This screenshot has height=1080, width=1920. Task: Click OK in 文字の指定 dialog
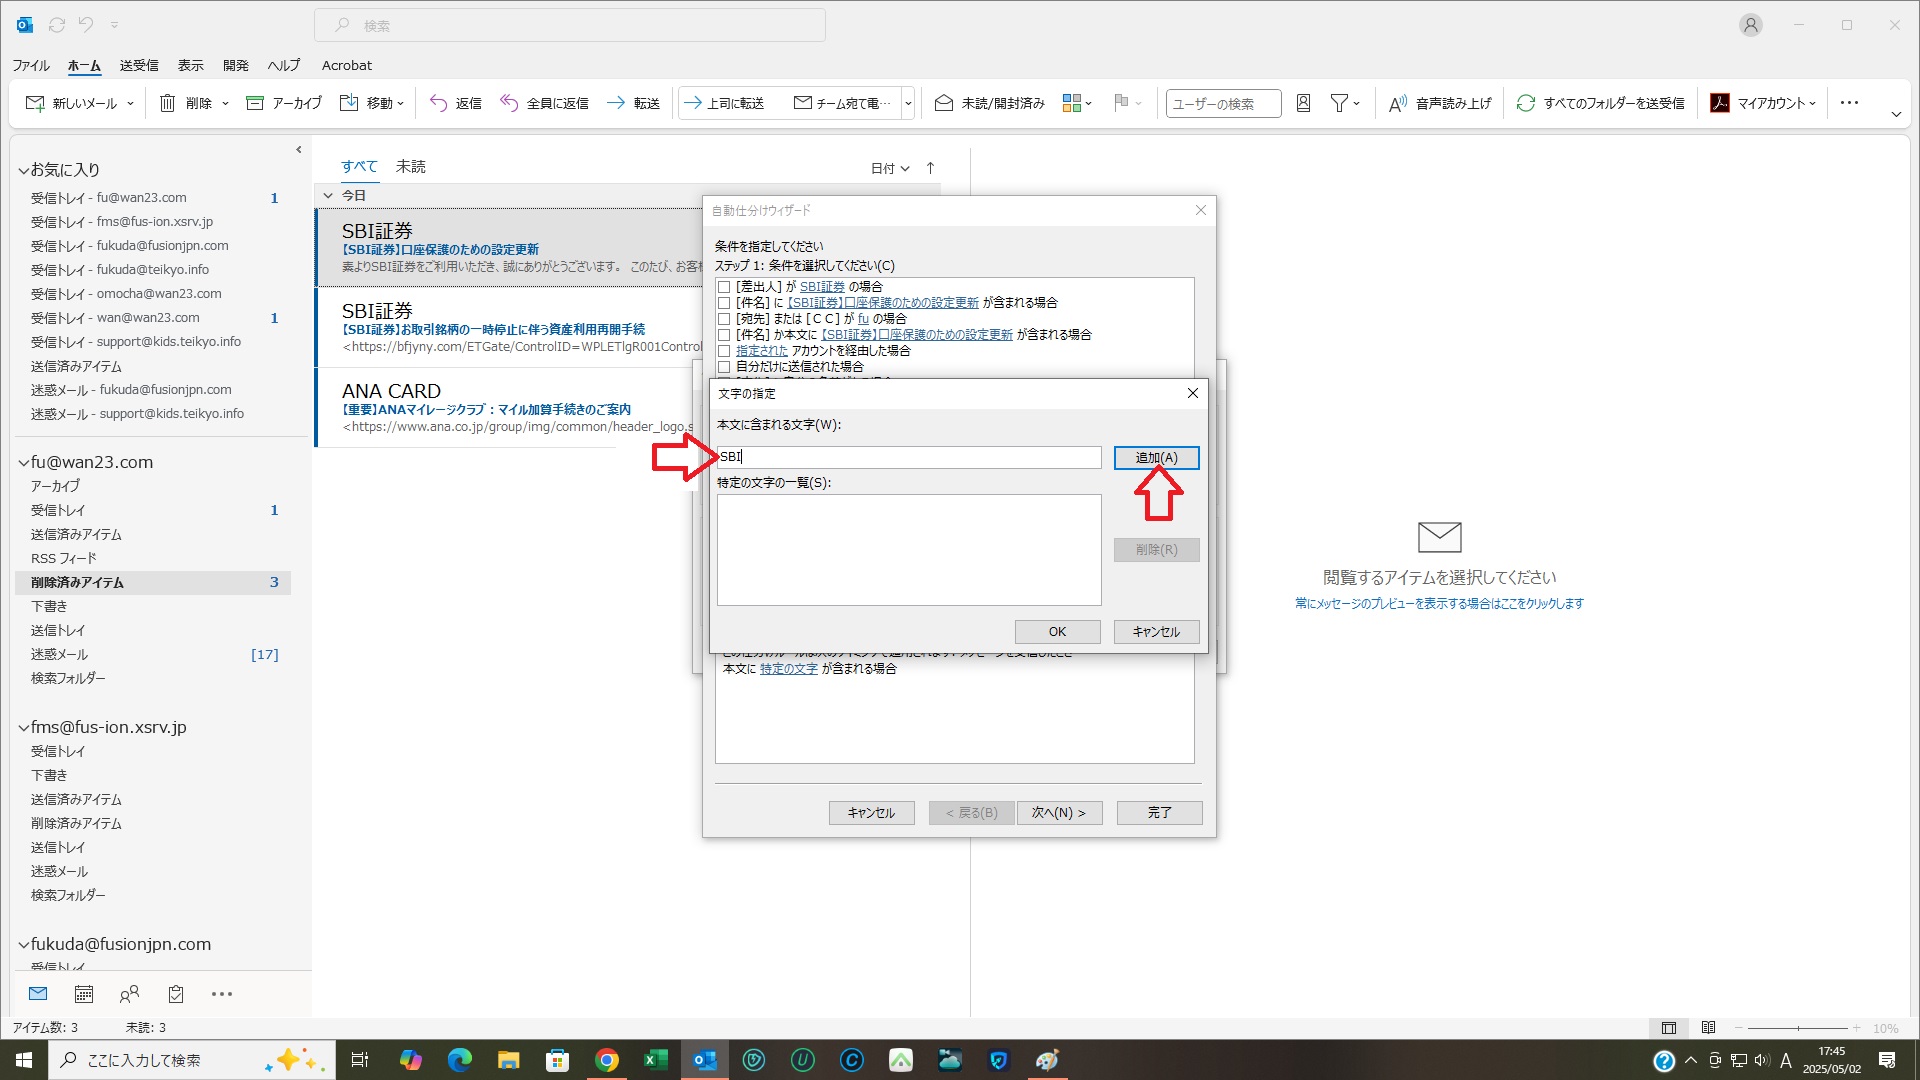pos(1057,632)
